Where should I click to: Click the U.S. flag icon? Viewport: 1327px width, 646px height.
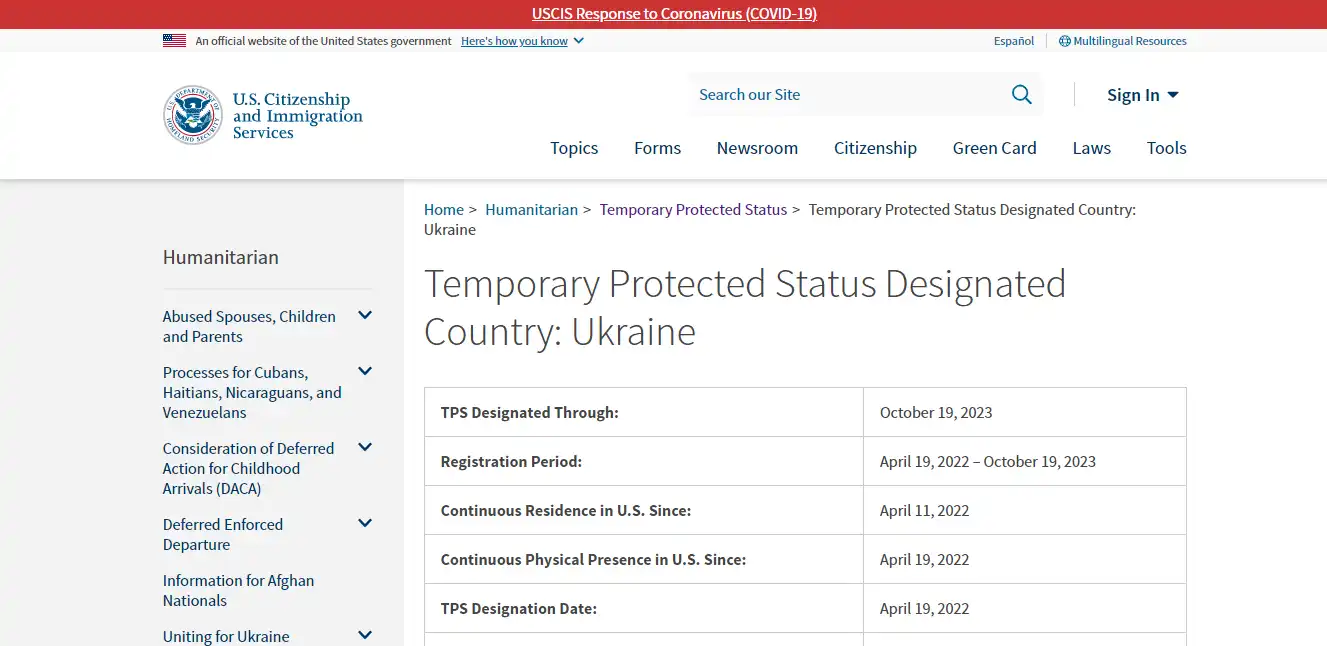(175, 40)
